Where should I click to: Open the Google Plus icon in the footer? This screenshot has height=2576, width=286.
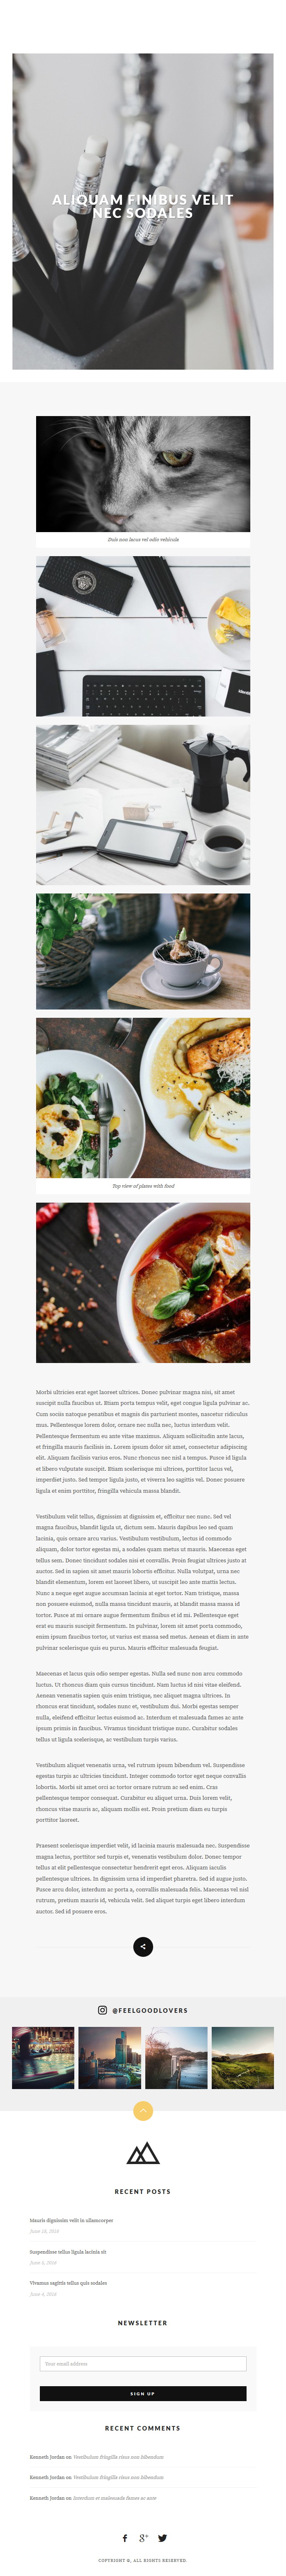pyautogui.click(x=143, y=2538)
